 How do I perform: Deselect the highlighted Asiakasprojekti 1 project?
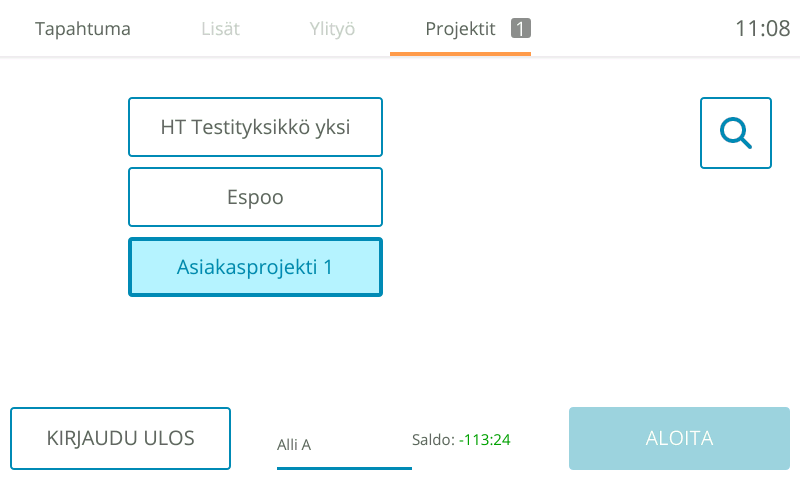[x=255, y=267]
